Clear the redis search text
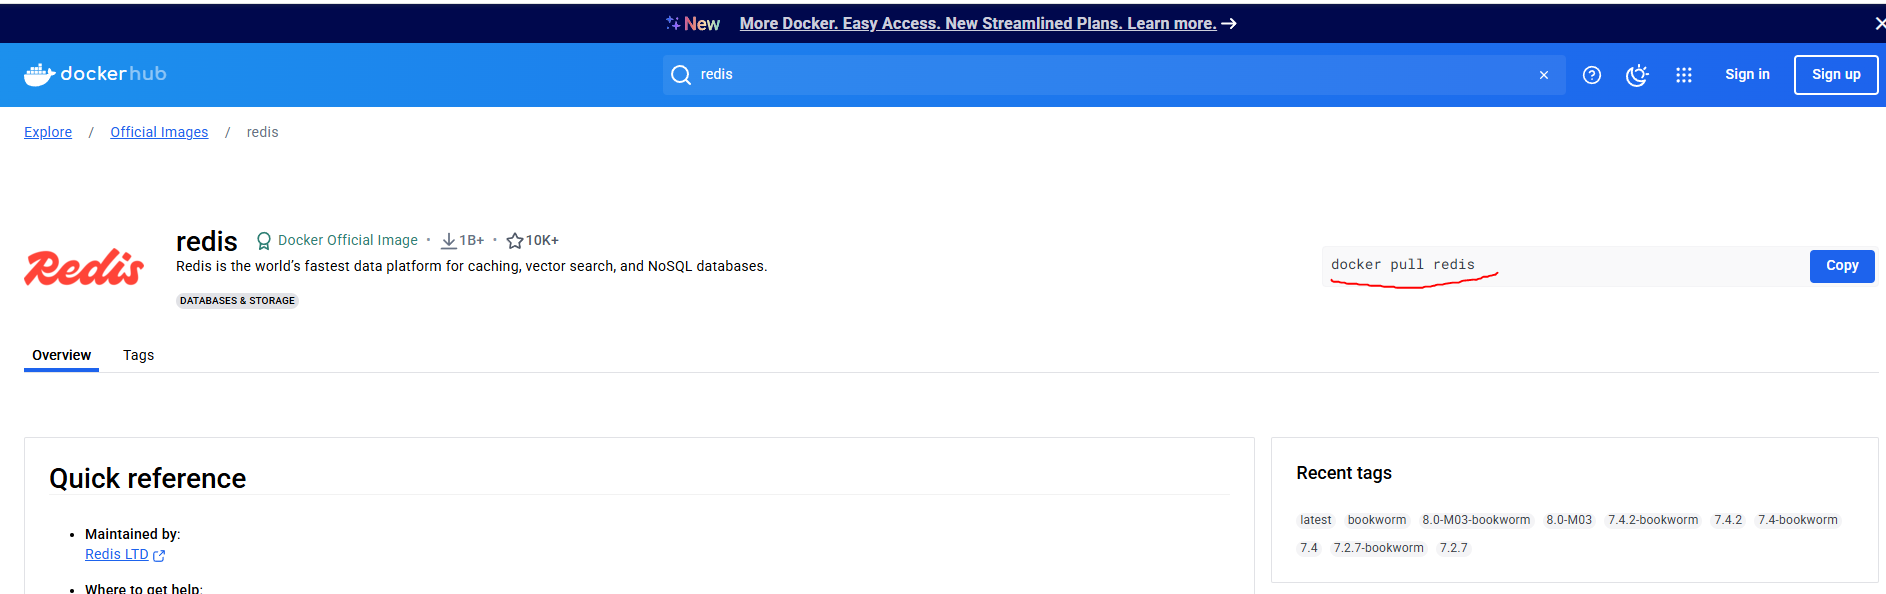Image resolution: width=1886 pixels, height=594 pixels. tap(1544, 75)
